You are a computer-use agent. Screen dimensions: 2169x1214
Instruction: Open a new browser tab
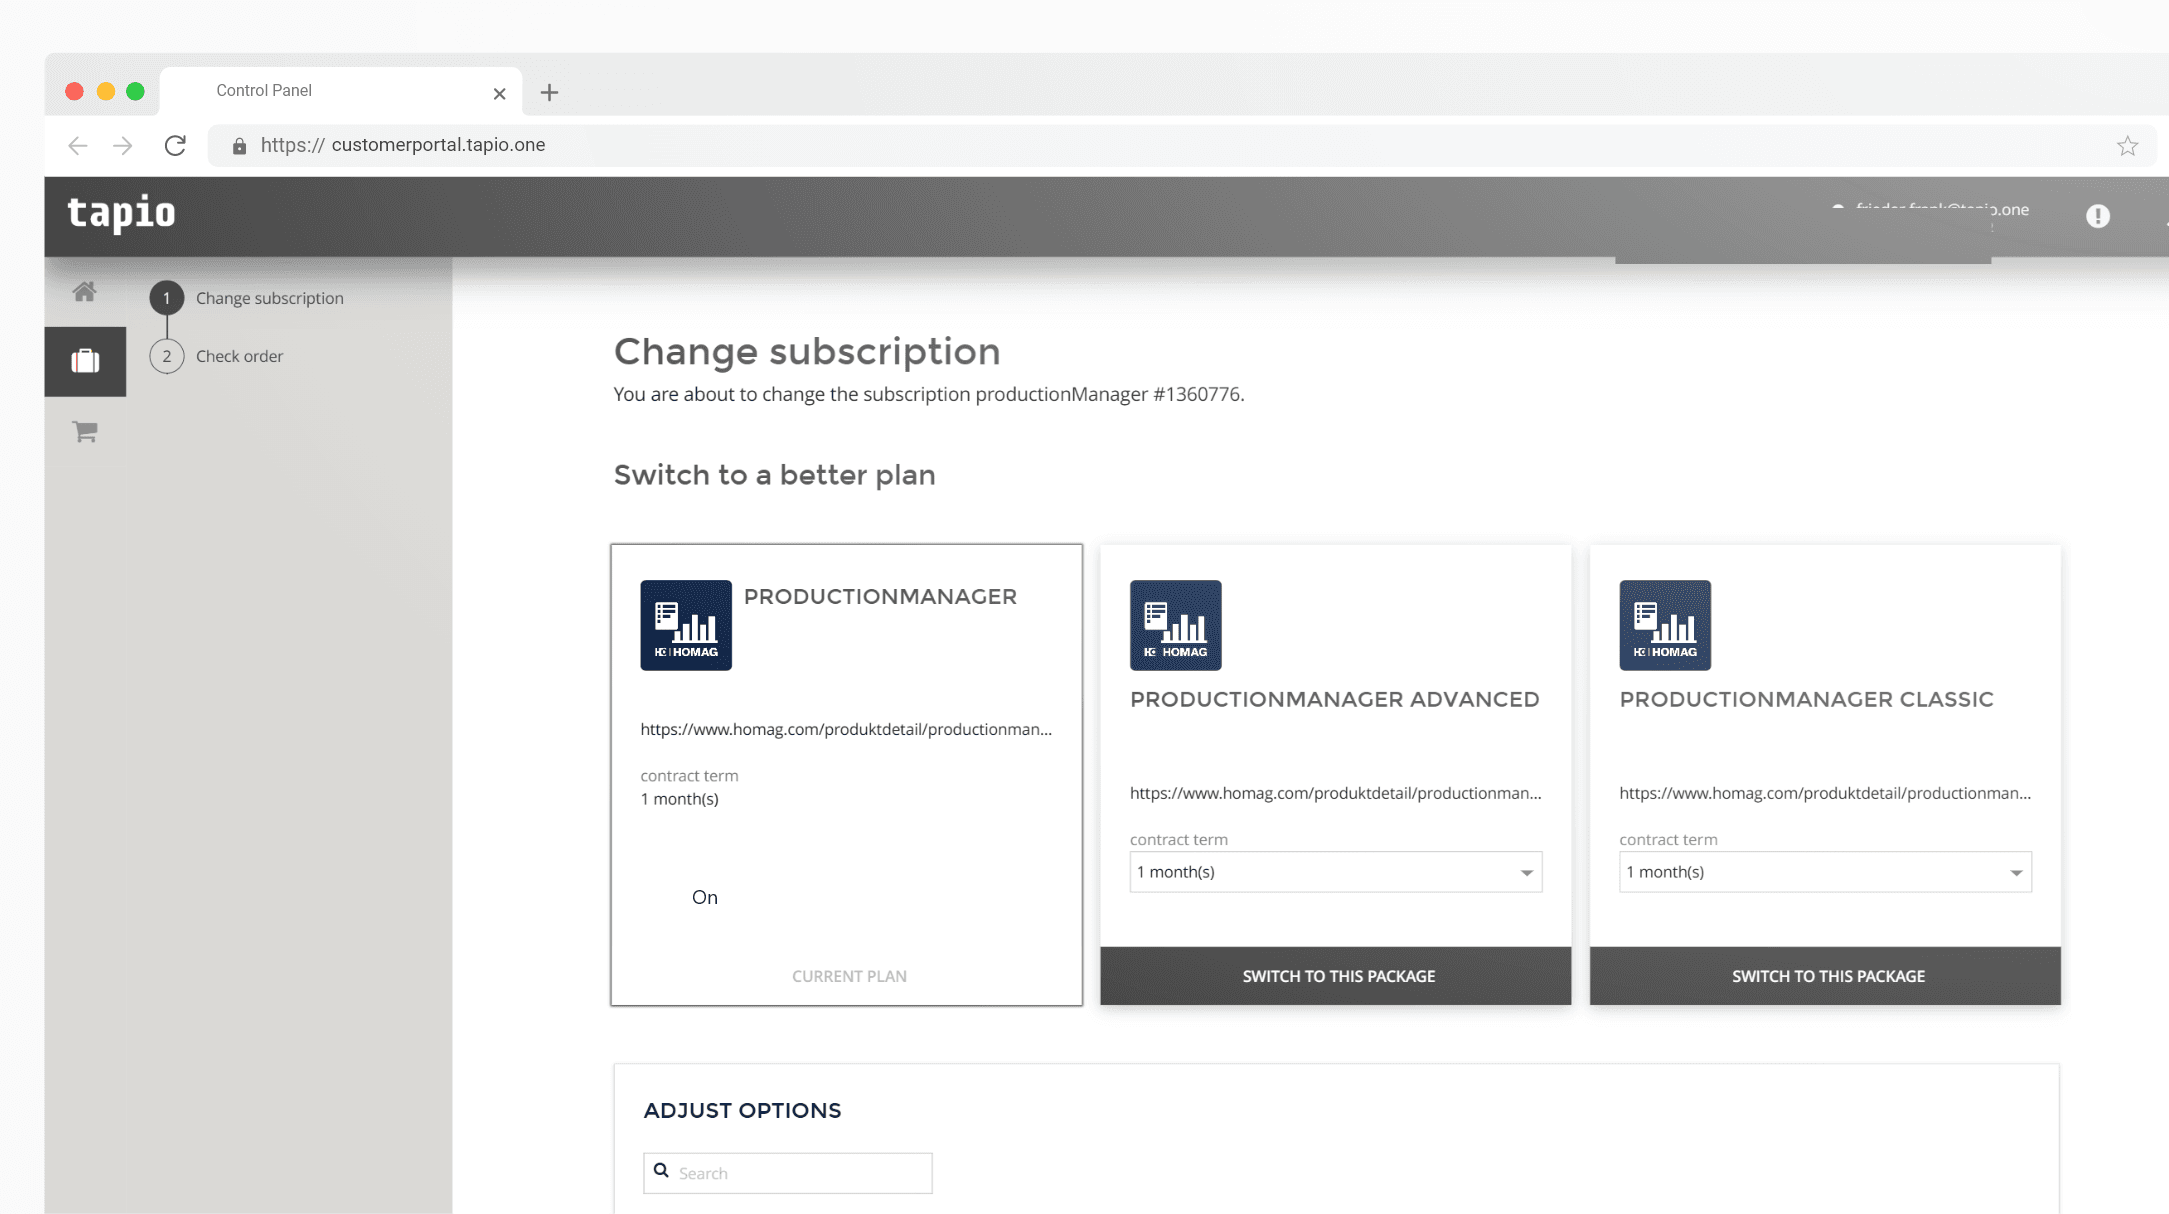549,93
